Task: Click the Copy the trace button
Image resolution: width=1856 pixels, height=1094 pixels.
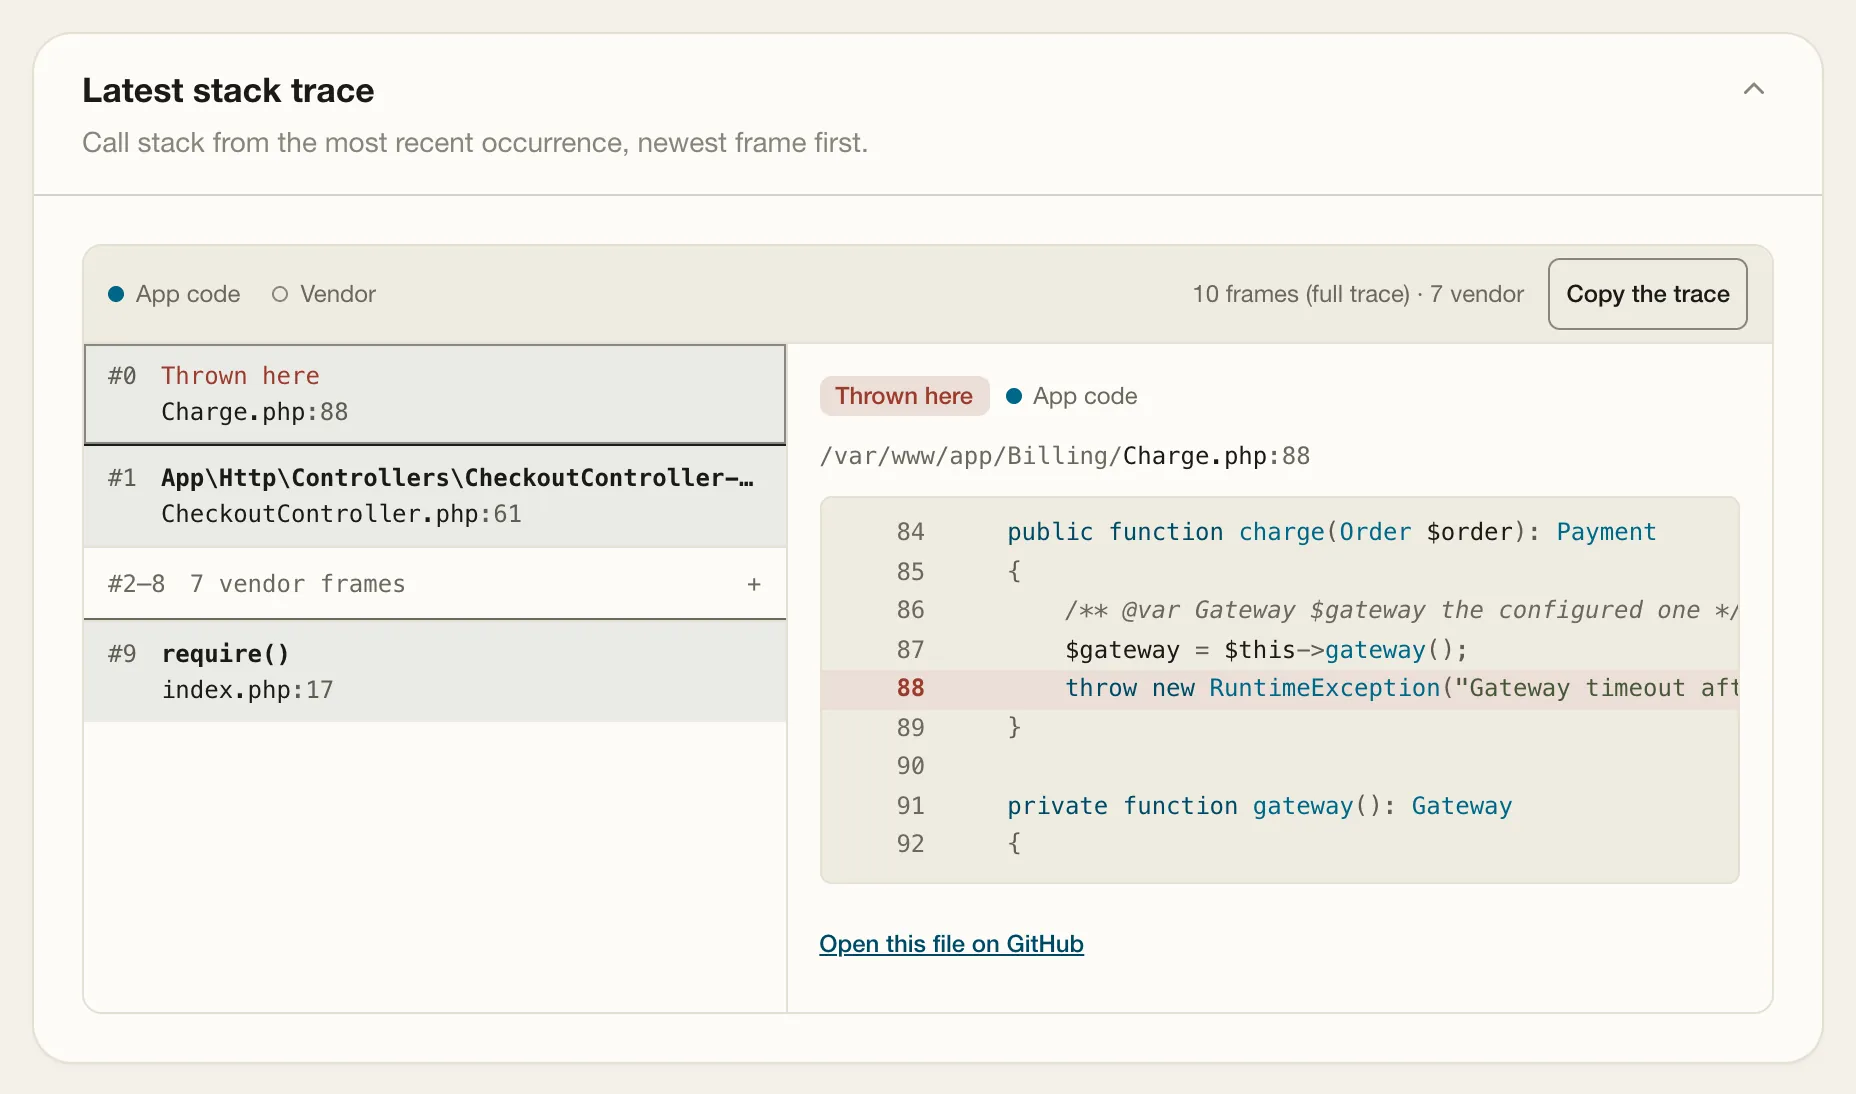Action: coord(1647,294)
